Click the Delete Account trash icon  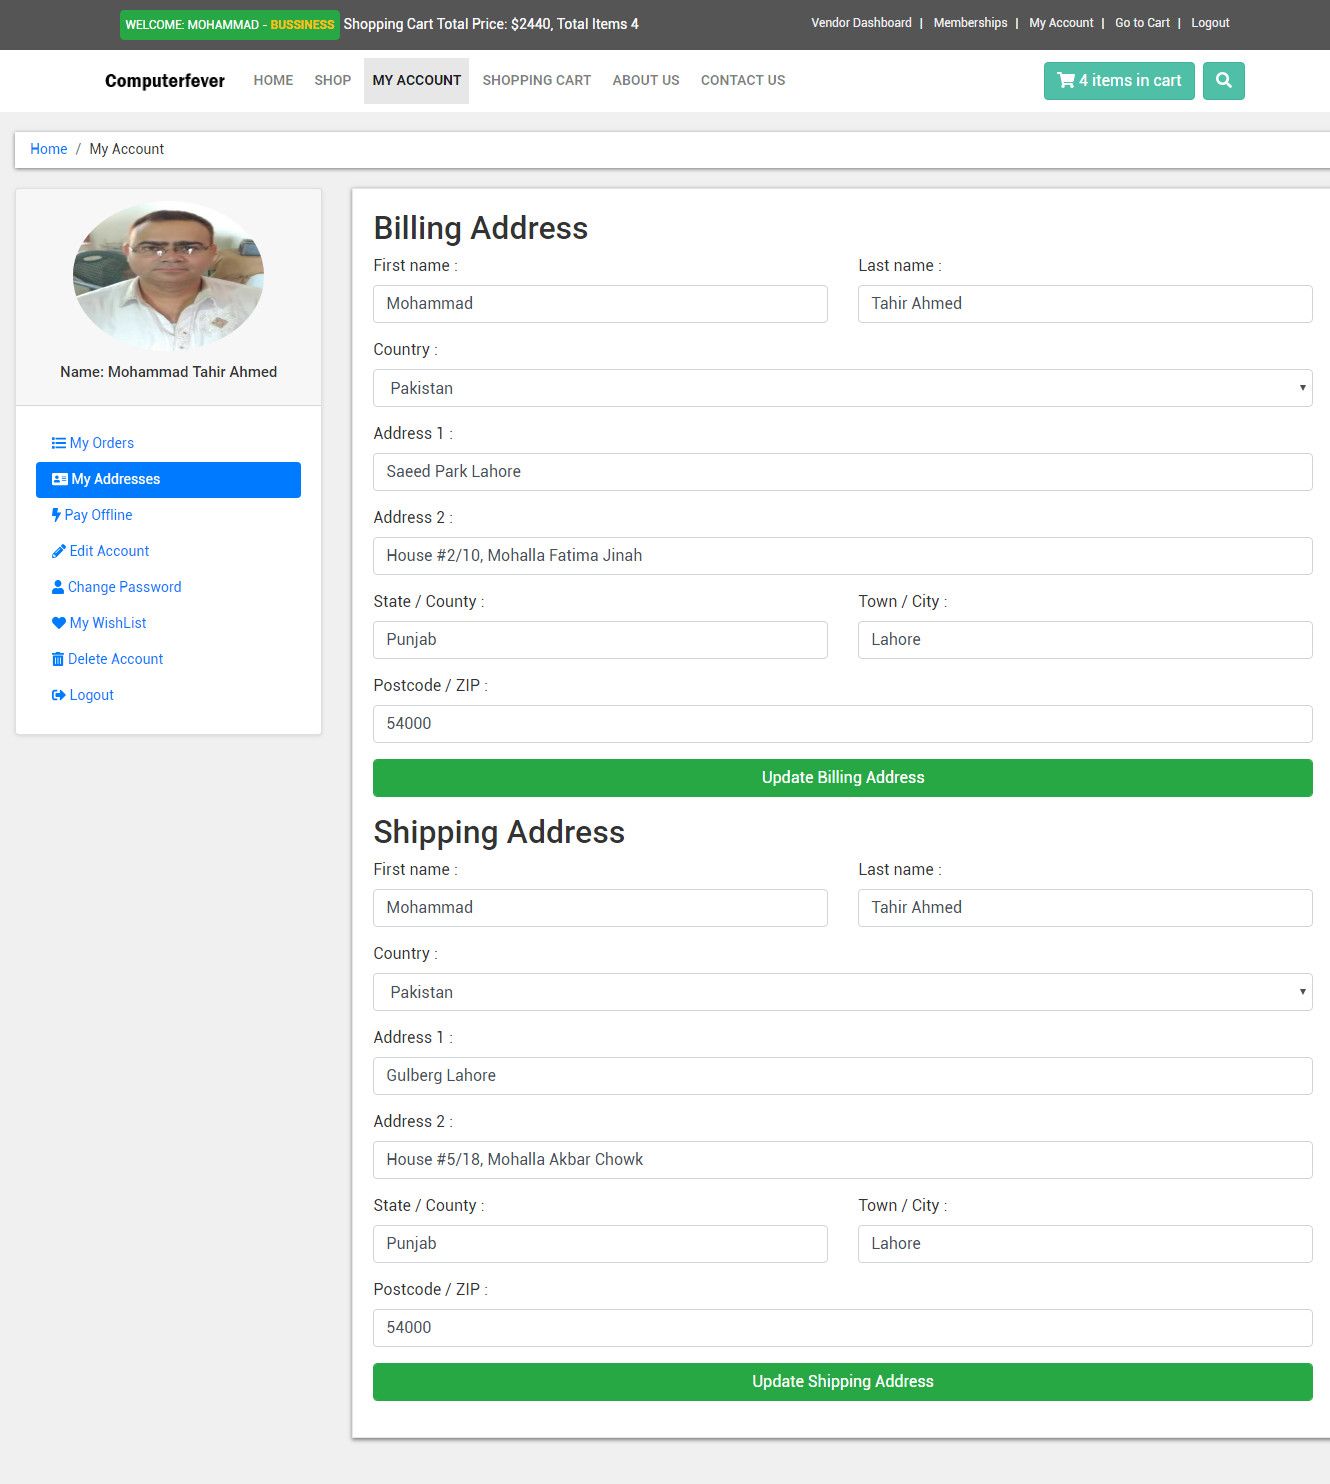point(58,659)
